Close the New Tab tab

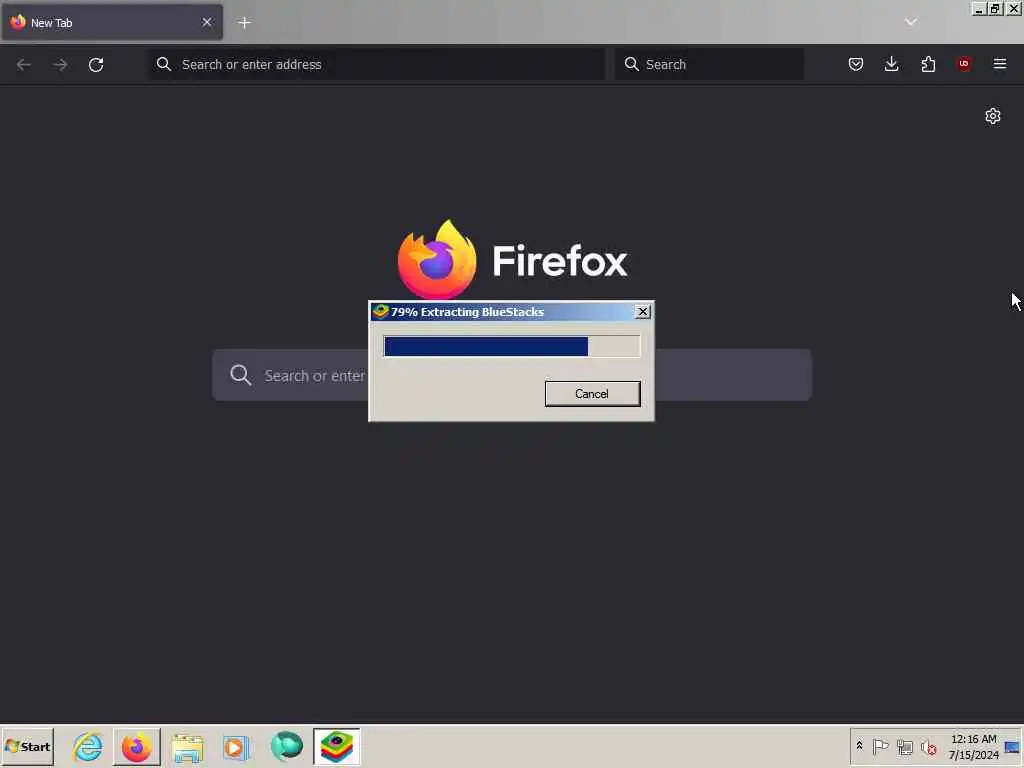pos(207,22)
